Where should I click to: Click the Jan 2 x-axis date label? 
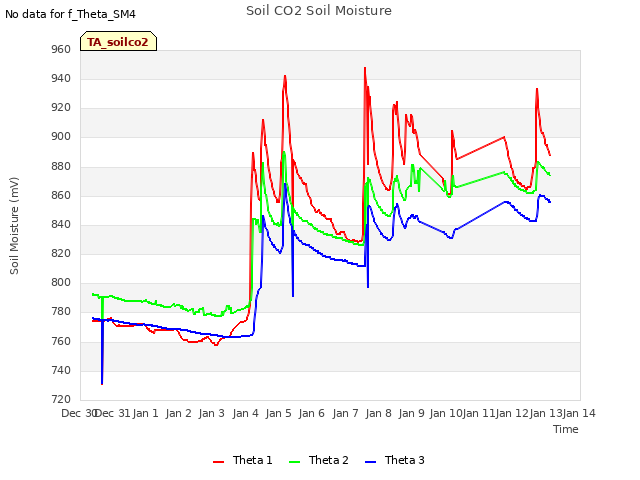178,413
